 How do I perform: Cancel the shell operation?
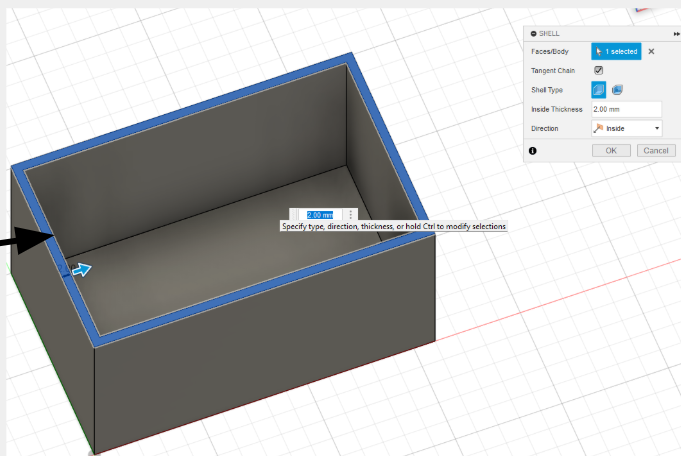(655, 150)
